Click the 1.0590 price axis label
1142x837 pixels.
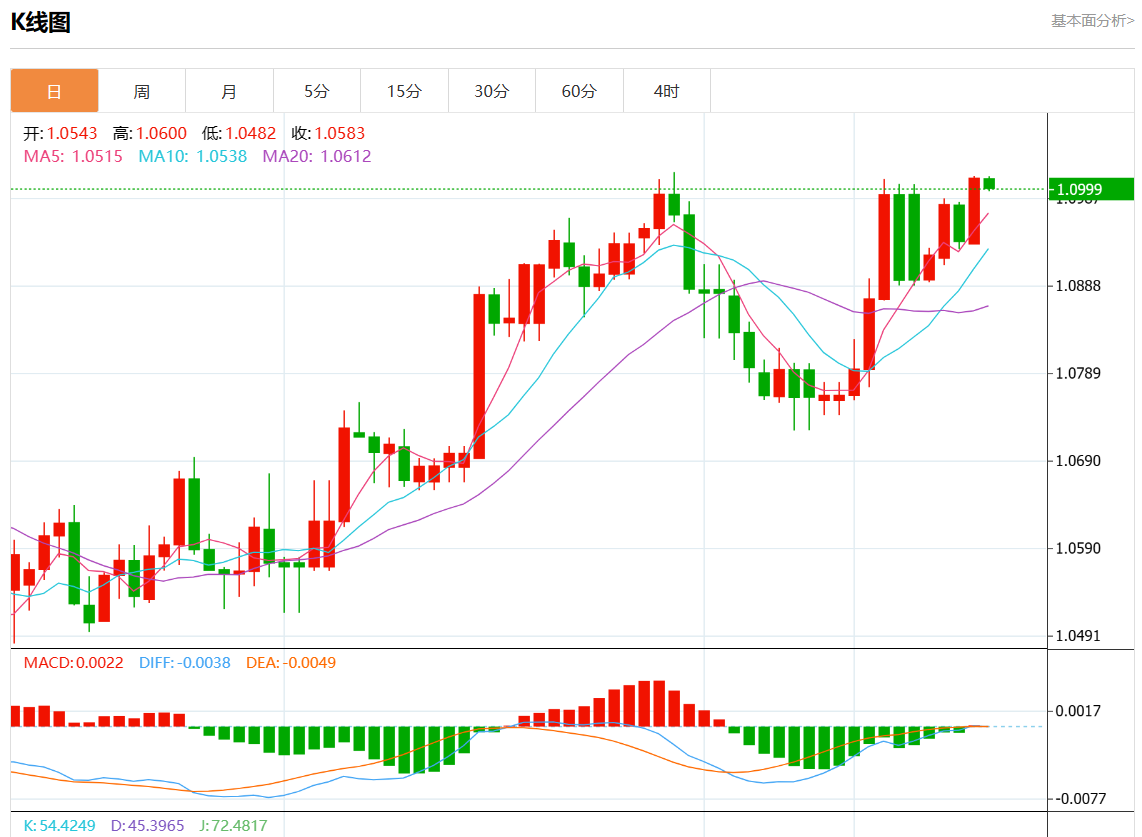pyautogui.click(x=1078, y=548)
